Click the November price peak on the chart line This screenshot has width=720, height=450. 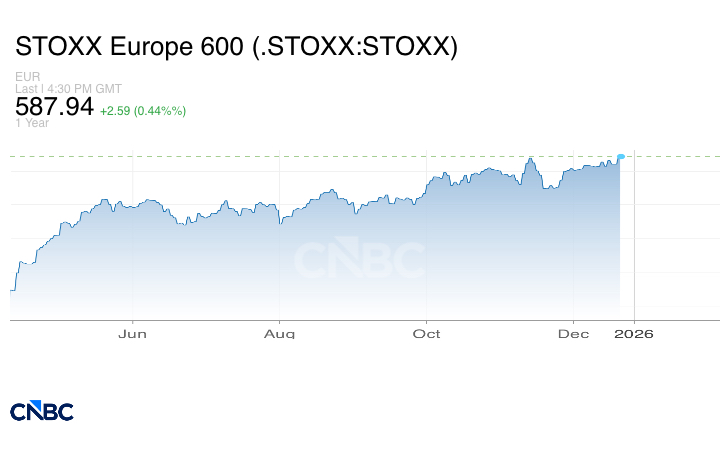(x=530, y=158)
